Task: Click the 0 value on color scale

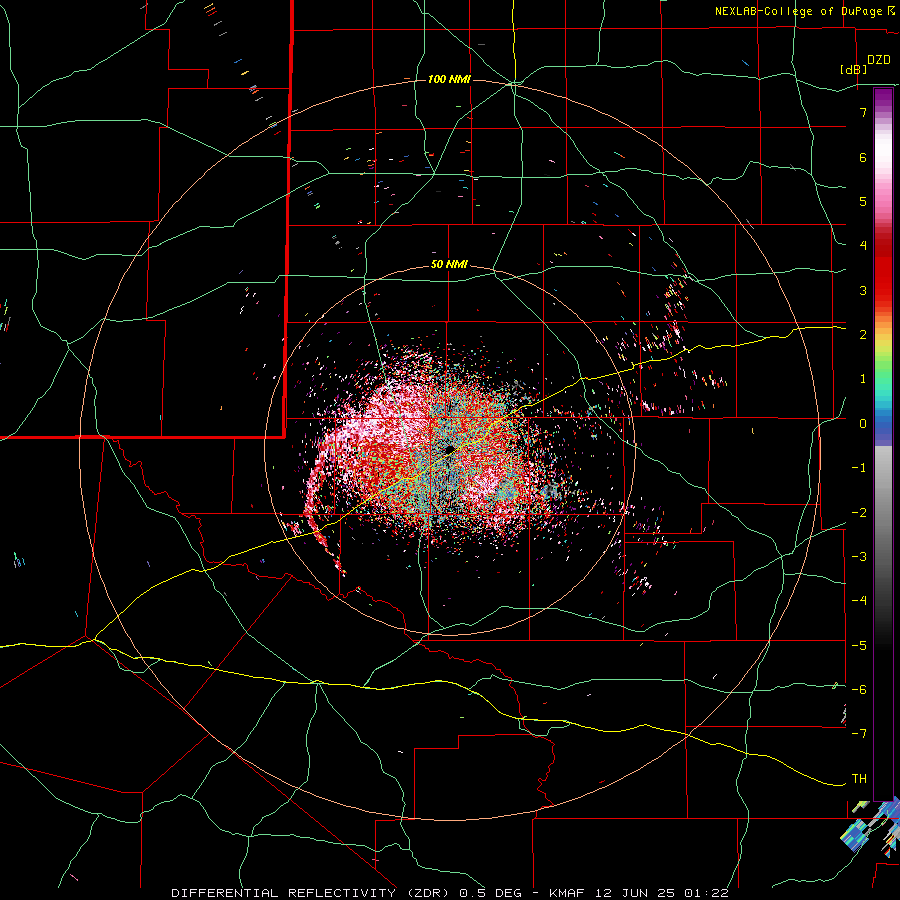Action: (x=863, y=424)
